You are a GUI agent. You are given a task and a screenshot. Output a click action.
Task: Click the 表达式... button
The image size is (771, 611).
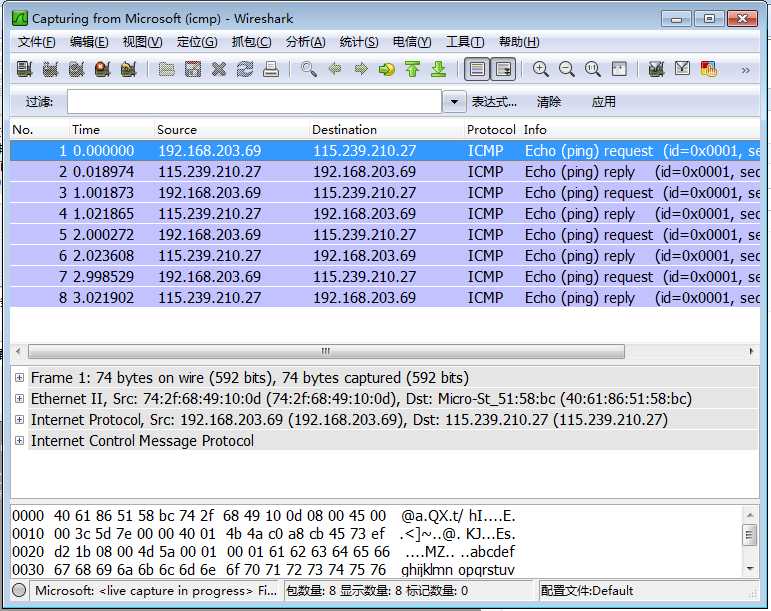click(x=494, y=102)
